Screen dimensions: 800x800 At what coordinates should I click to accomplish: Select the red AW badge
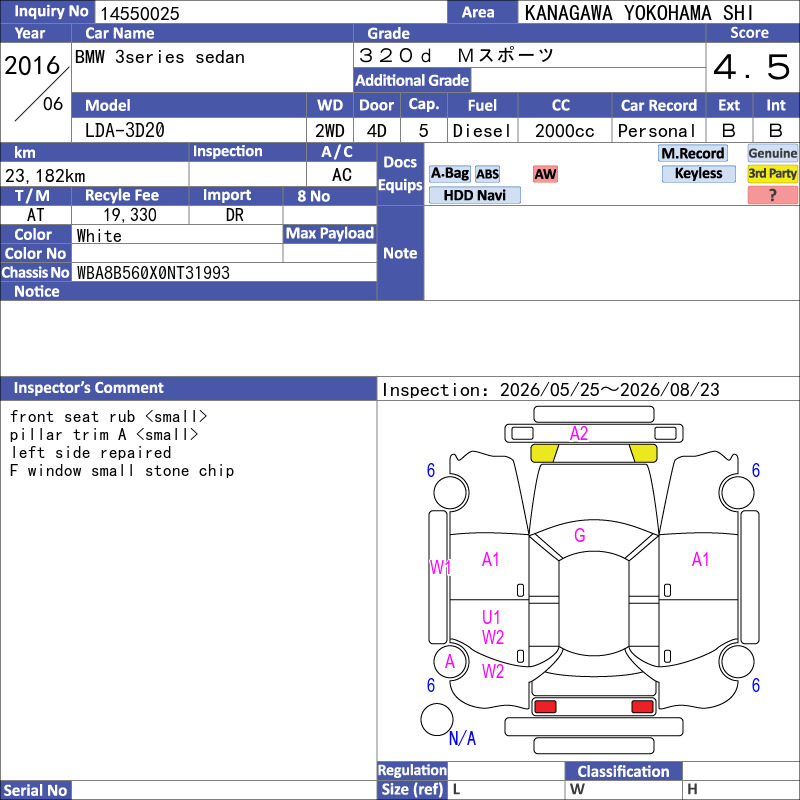pos(545,174)
